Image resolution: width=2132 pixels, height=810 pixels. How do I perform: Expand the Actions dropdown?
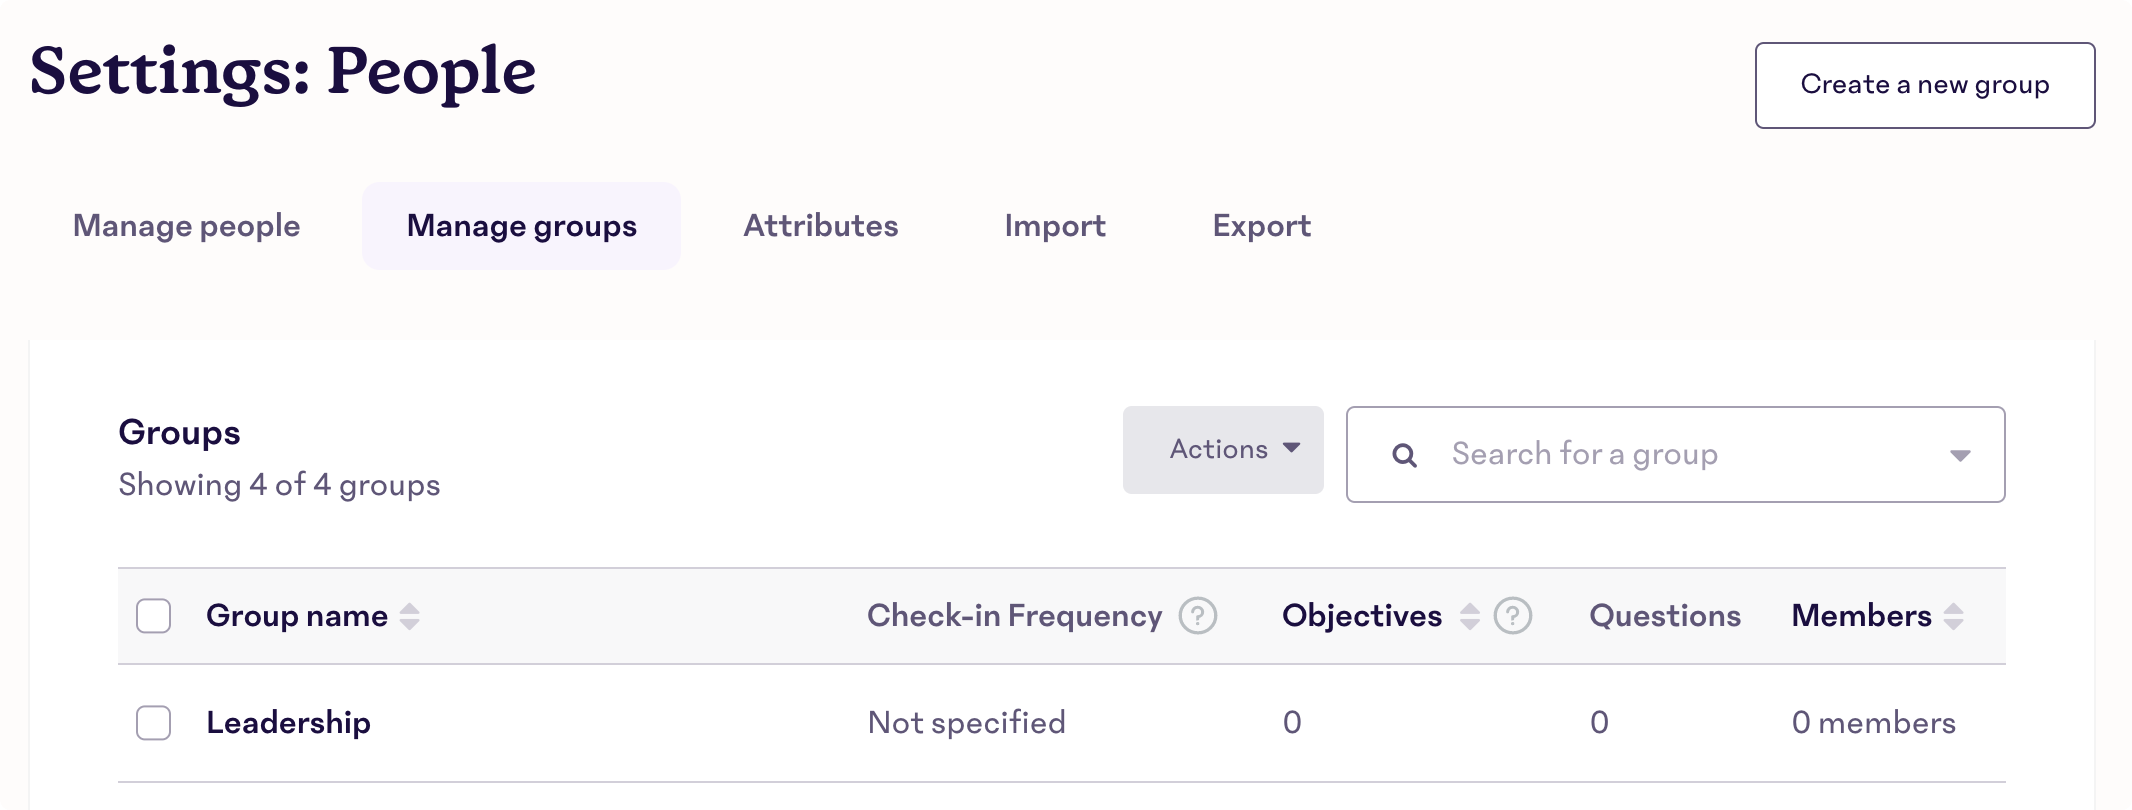(1223, 450)
